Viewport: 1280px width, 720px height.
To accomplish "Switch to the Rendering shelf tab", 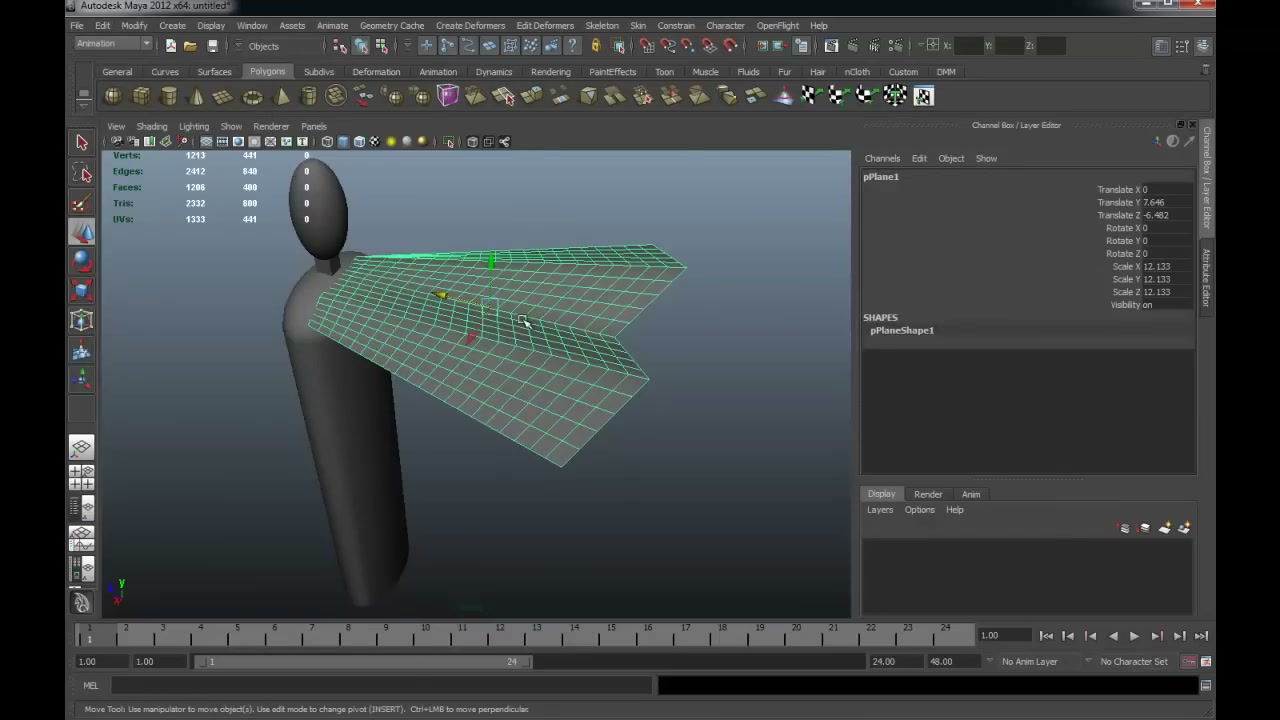I will tap(551, 72).
